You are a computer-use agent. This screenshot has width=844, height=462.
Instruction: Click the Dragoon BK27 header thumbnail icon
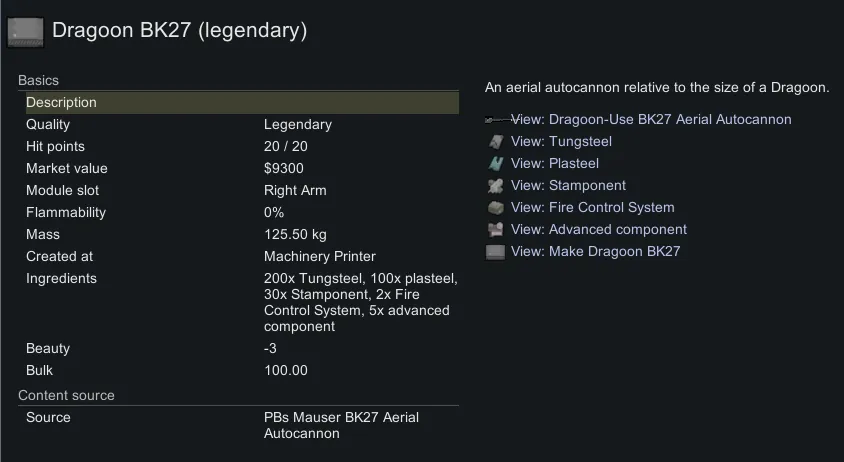[26, 31]
